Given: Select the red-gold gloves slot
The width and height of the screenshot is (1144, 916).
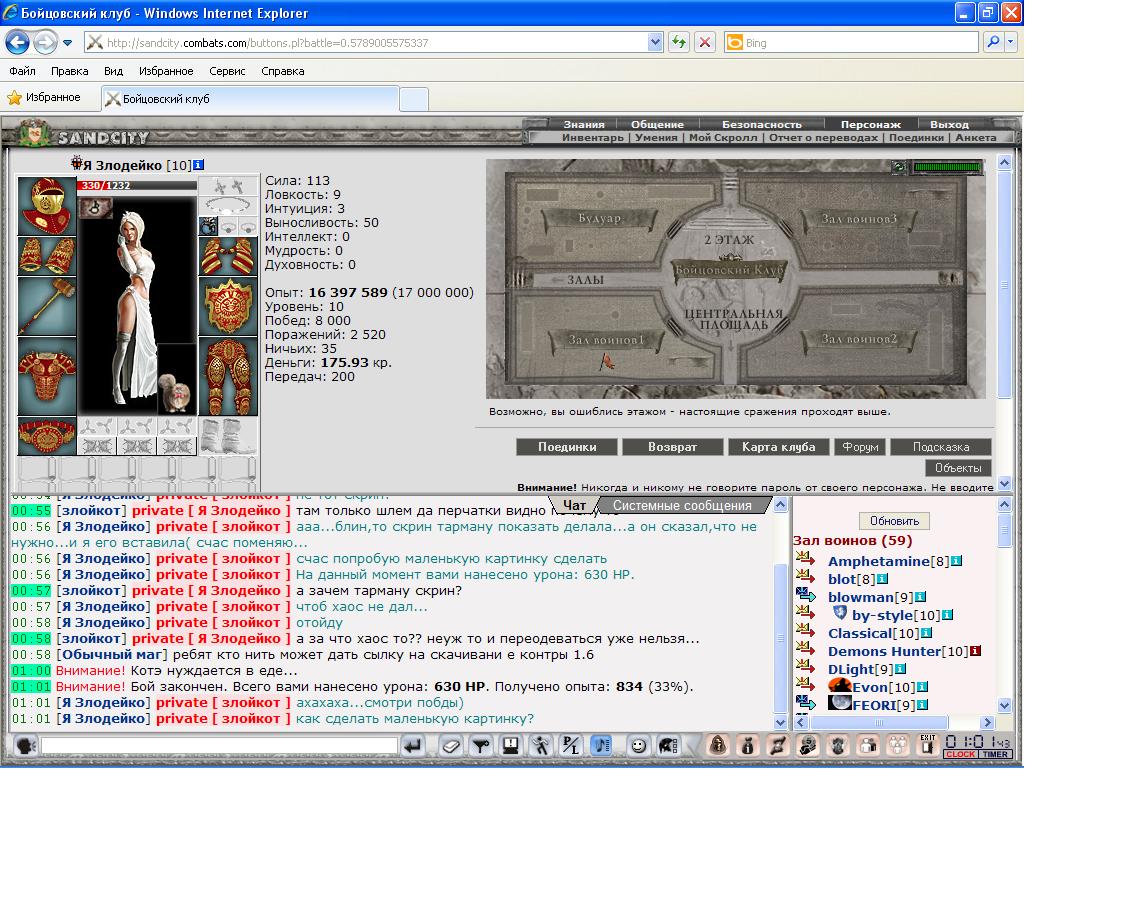Looking at the screenshot, I should point(228,255).
